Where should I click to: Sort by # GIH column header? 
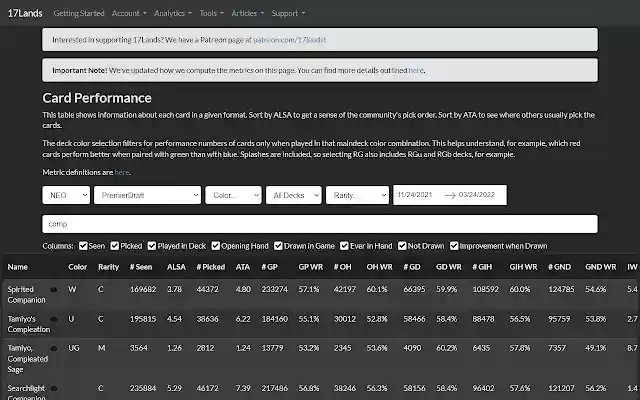[x=482, y=267]
